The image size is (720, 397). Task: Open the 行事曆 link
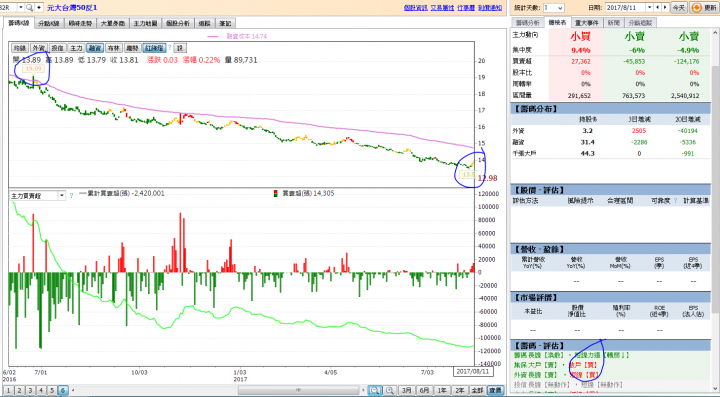coord(466,8)
